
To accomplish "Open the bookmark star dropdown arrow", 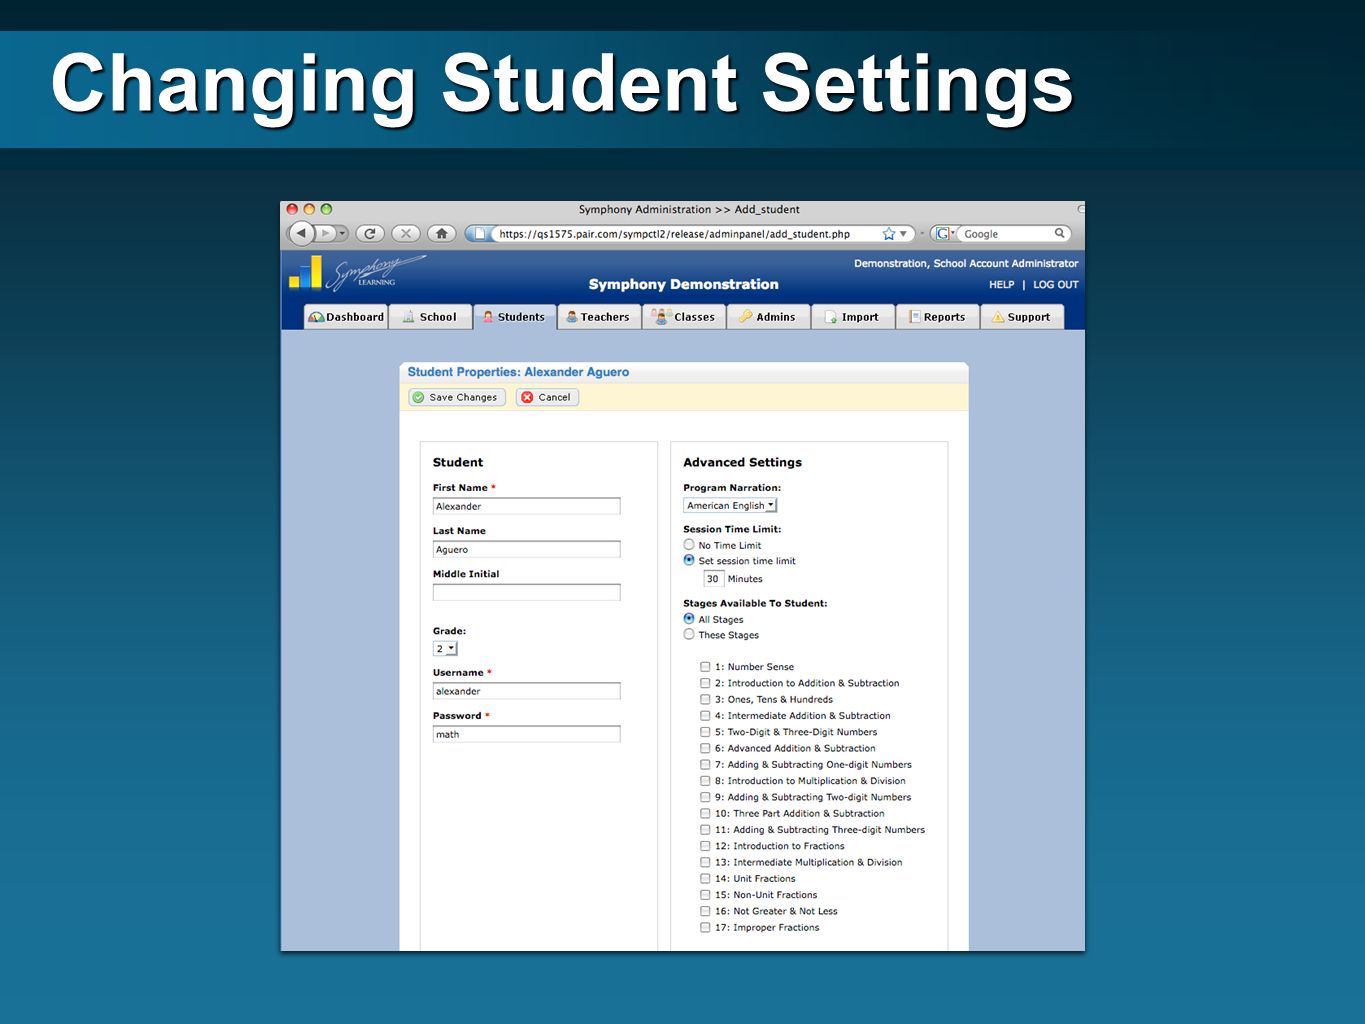I will (904, 234).
